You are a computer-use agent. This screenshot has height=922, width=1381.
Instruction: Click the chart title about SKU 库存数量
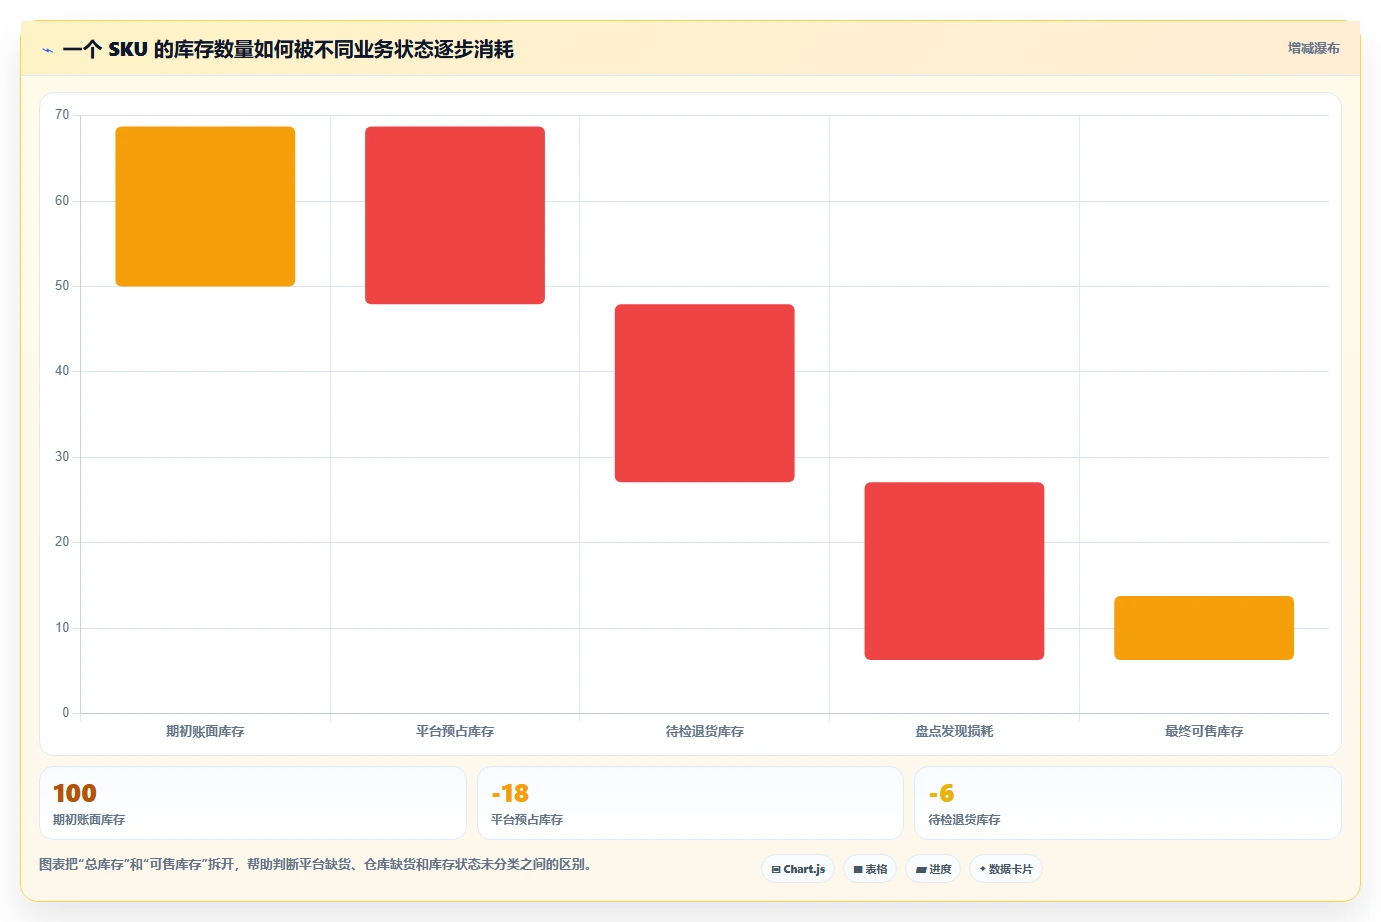[288, 50]
